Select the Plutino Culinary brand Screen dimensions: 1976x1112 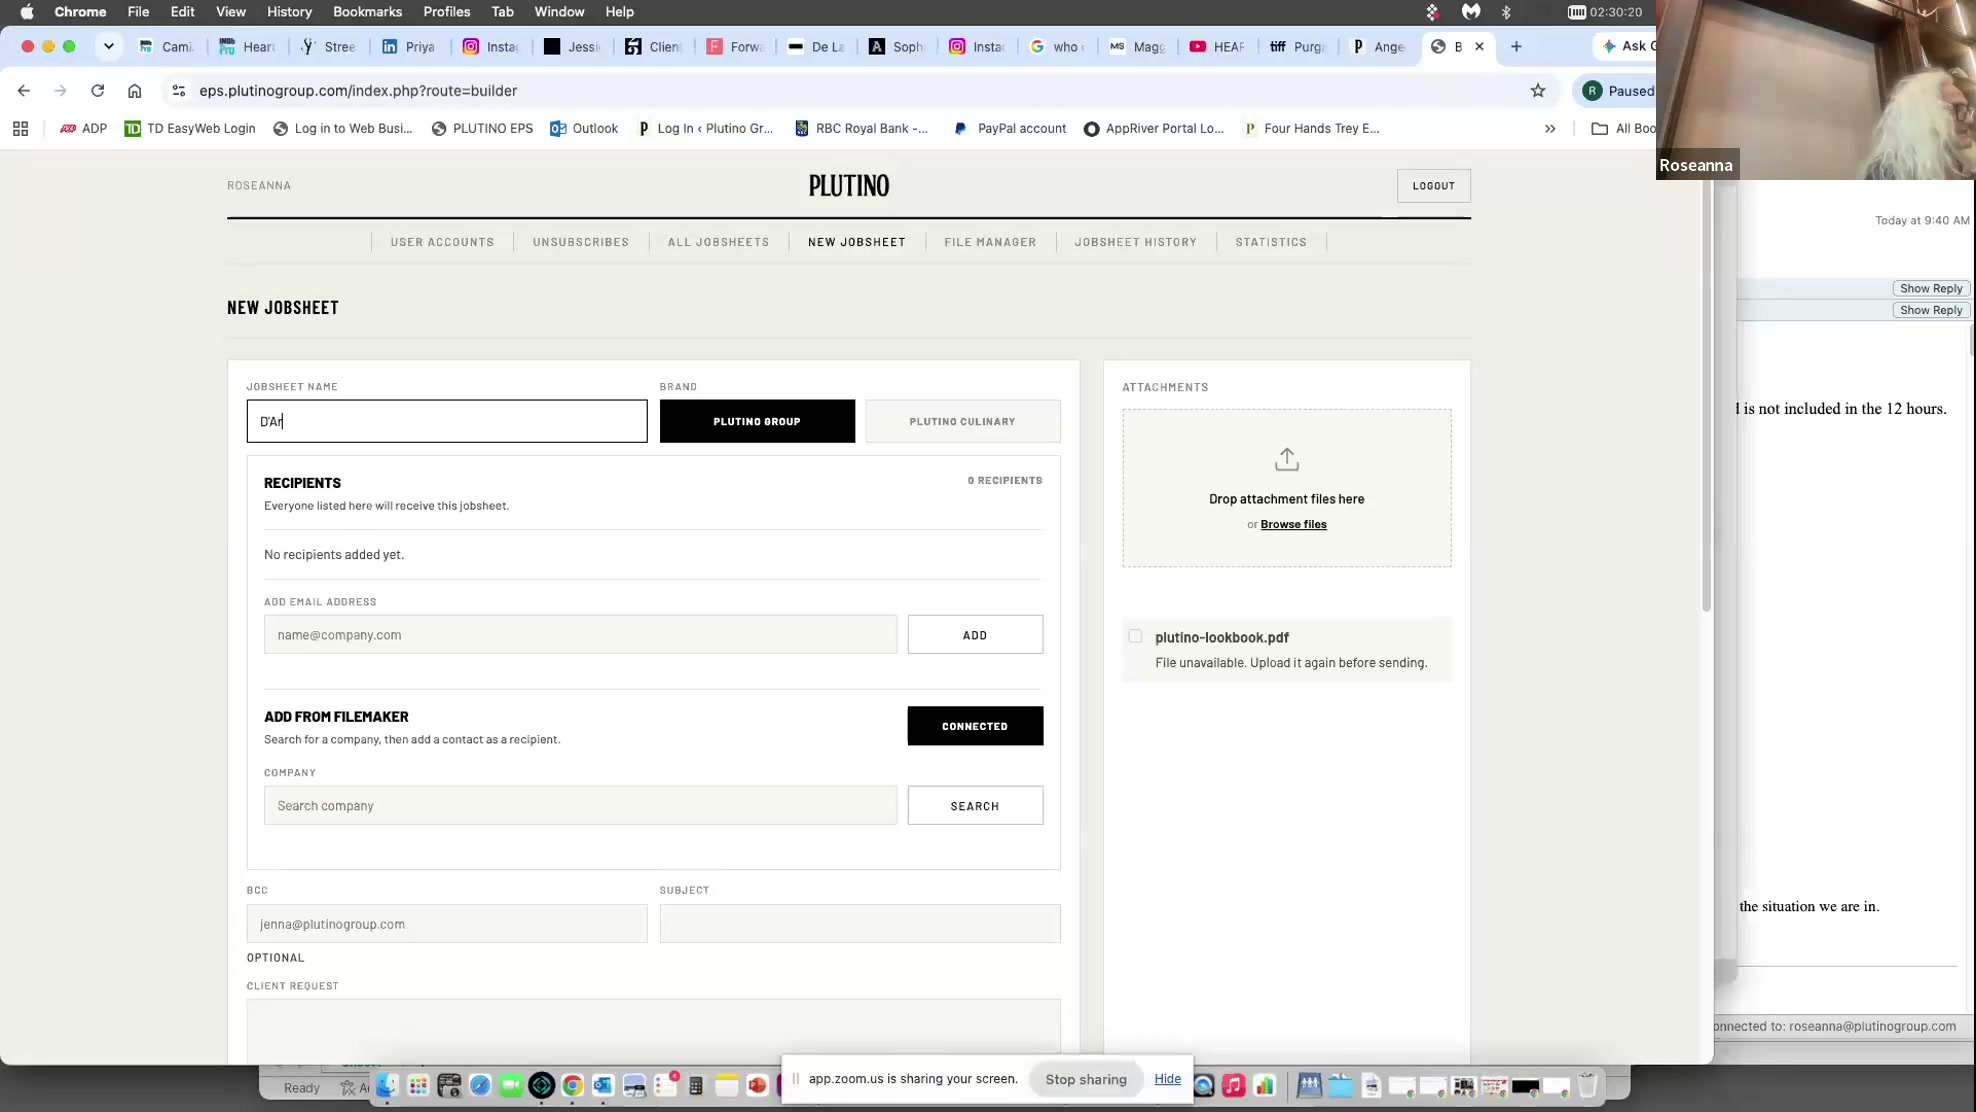[x=963, y=421]
